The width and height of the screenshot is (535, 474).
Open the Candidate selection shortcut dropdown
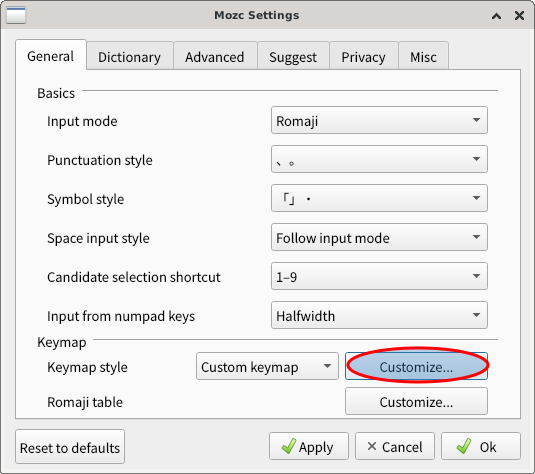point(379,276)
